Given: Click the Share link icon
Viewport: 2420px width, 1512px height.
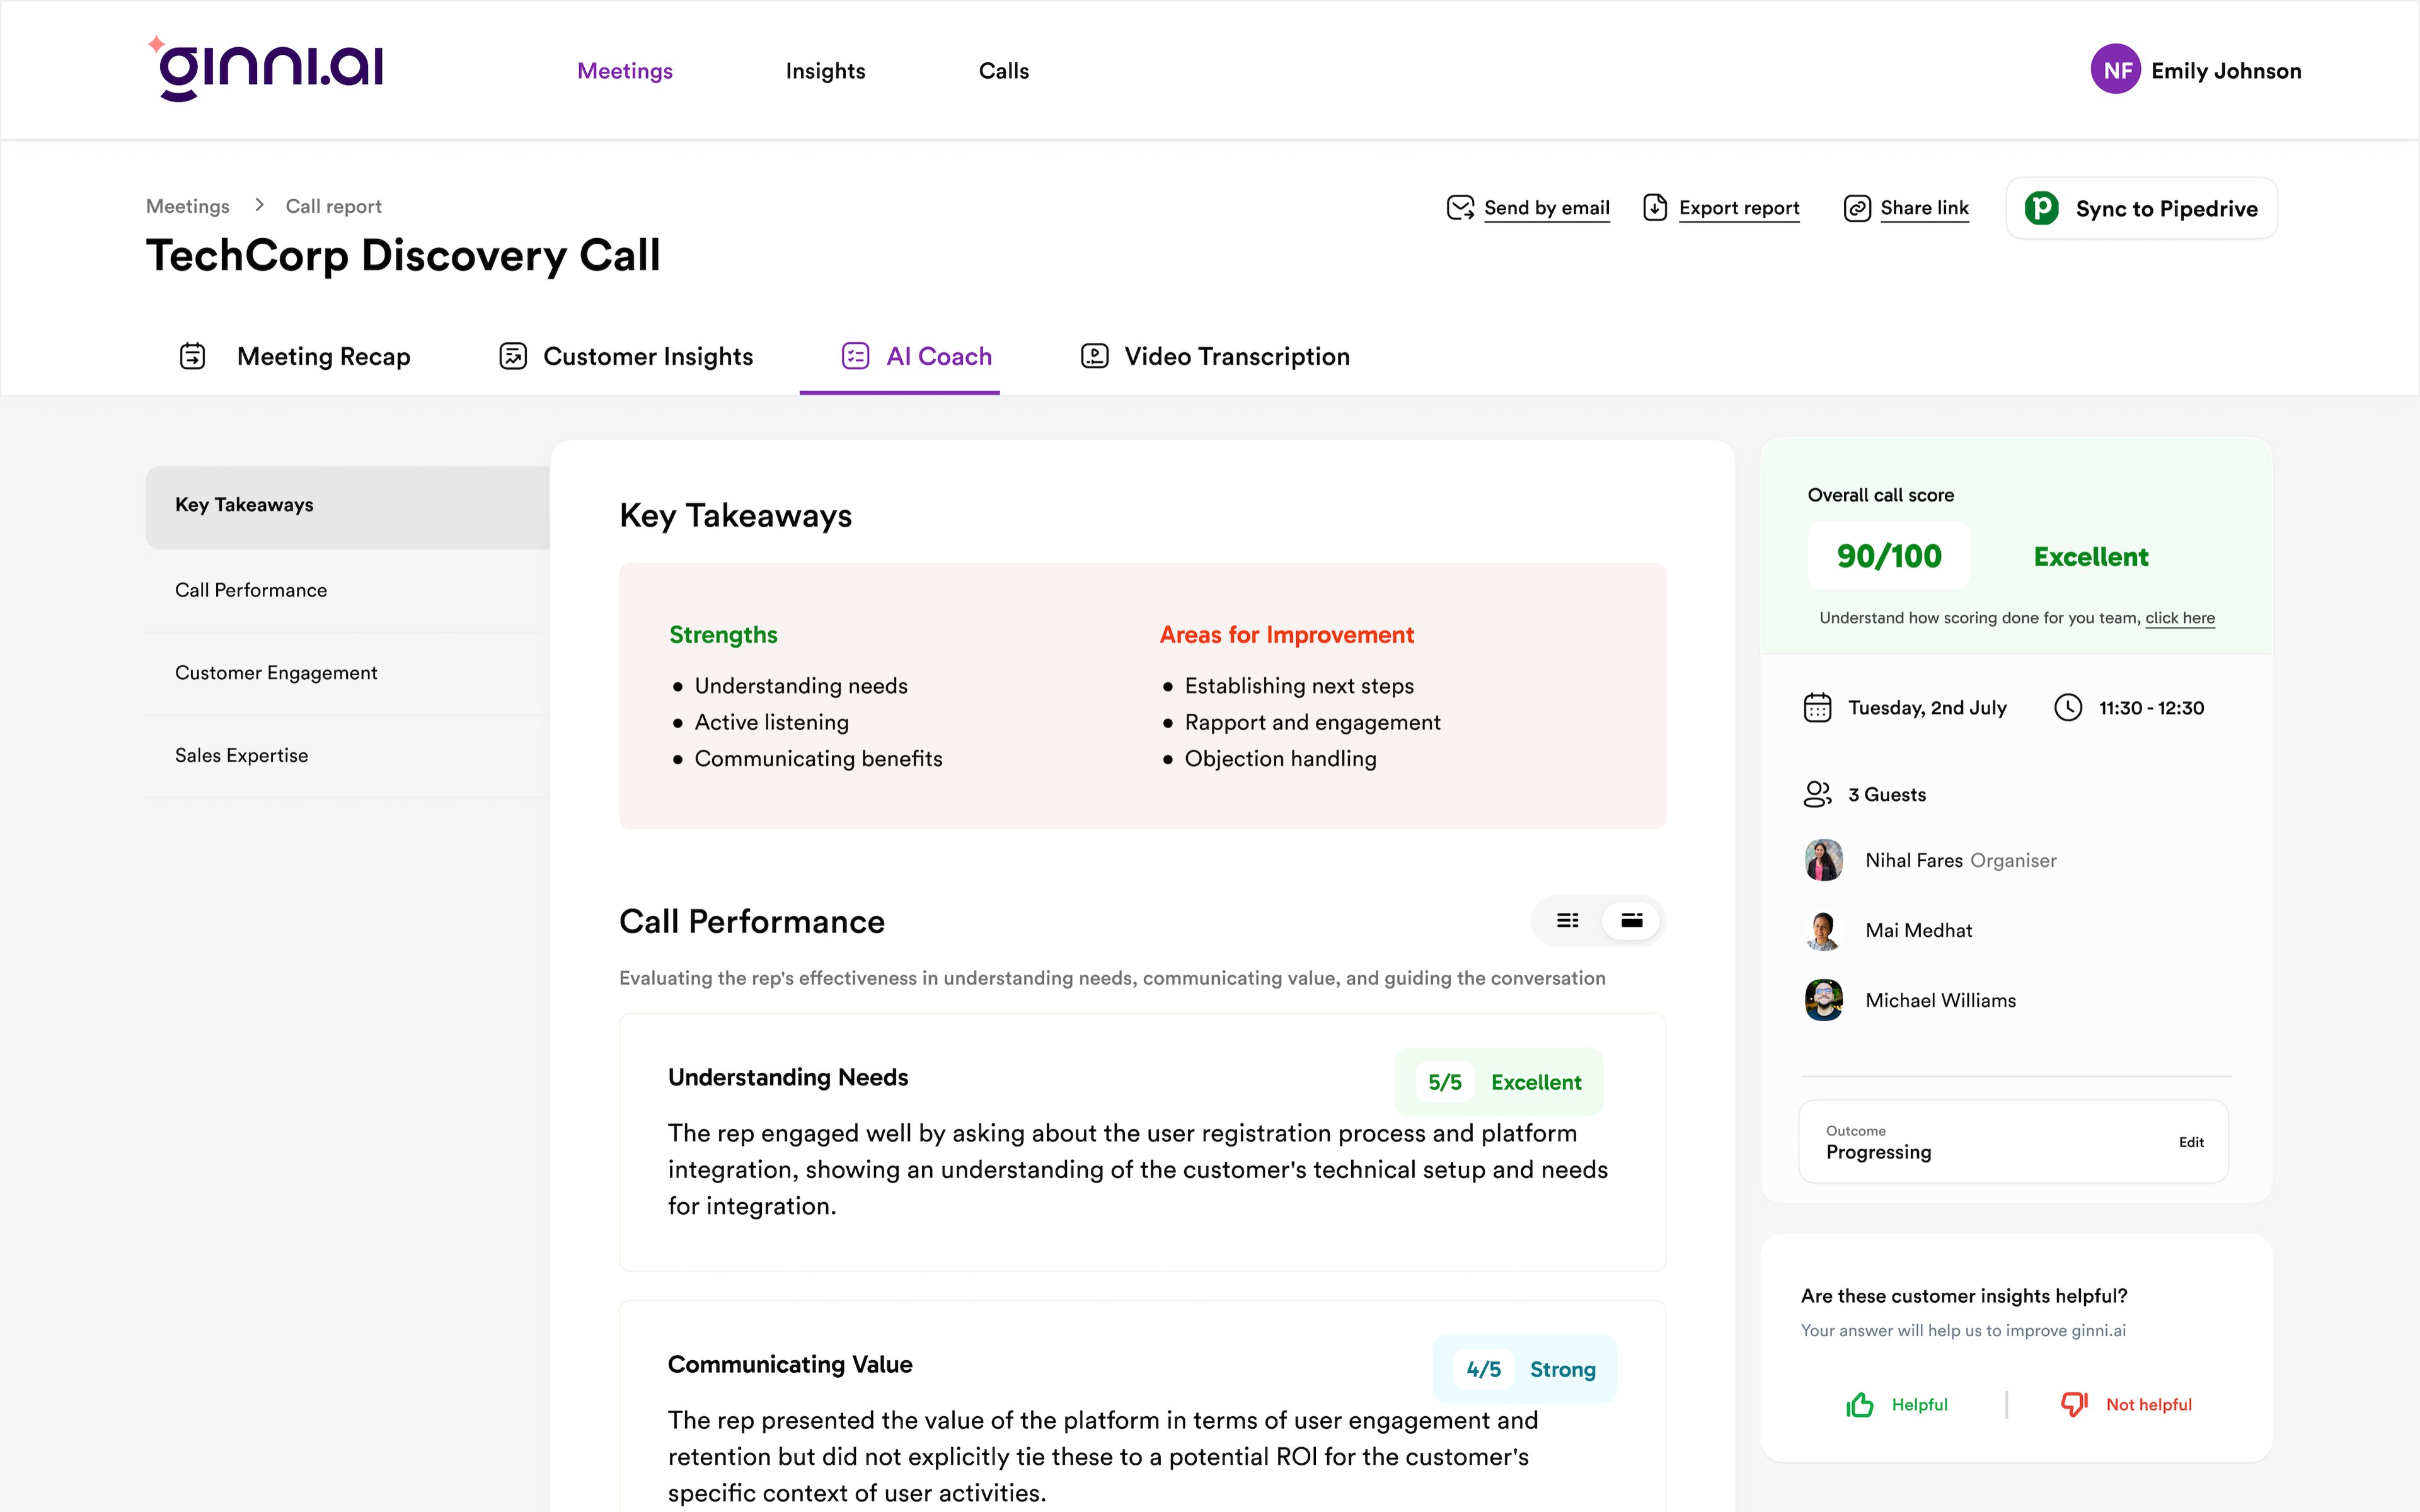Looking at the screenshot, I should [x=1858, y=208].
